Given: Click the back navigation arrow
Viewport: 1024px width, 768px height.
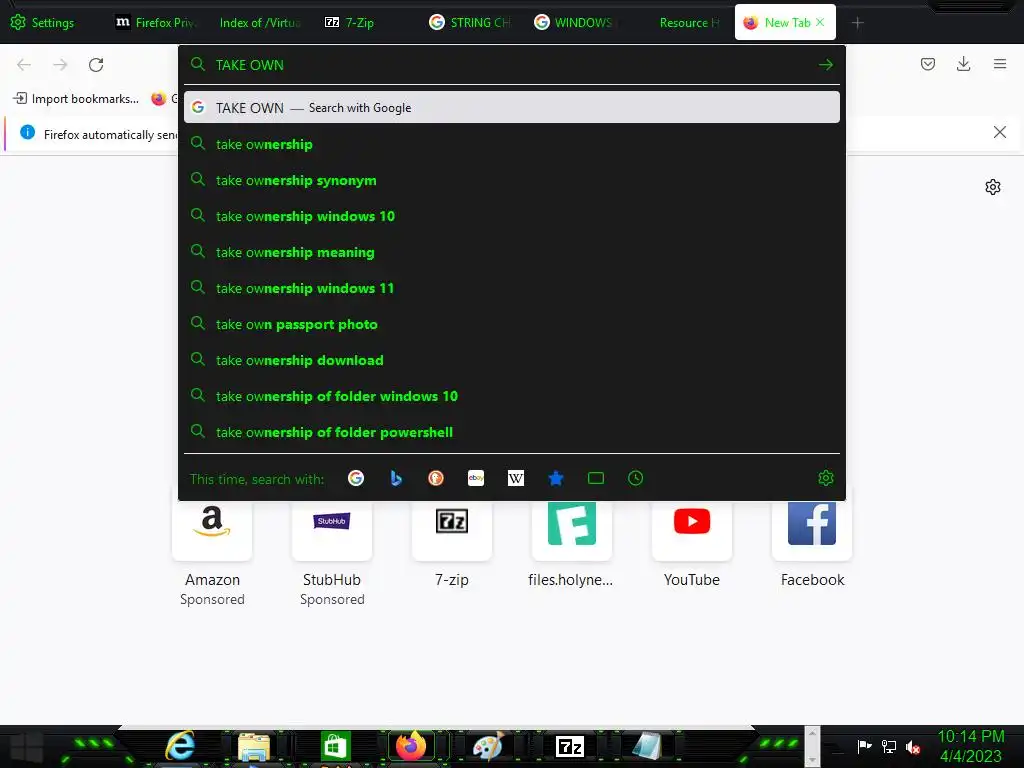Looking at the screenshot, I should (24, 65).
